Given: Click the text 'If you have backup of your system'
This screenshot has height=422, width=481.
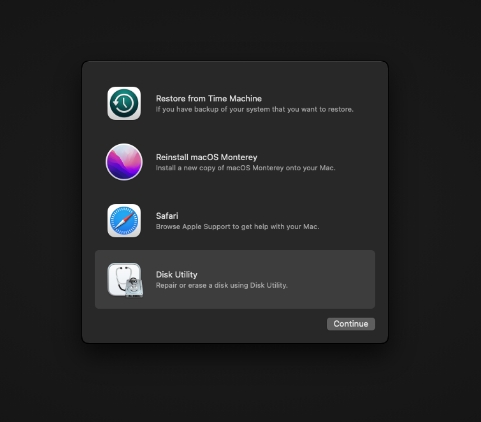Looking at the screenshot, I should point(213,109).
